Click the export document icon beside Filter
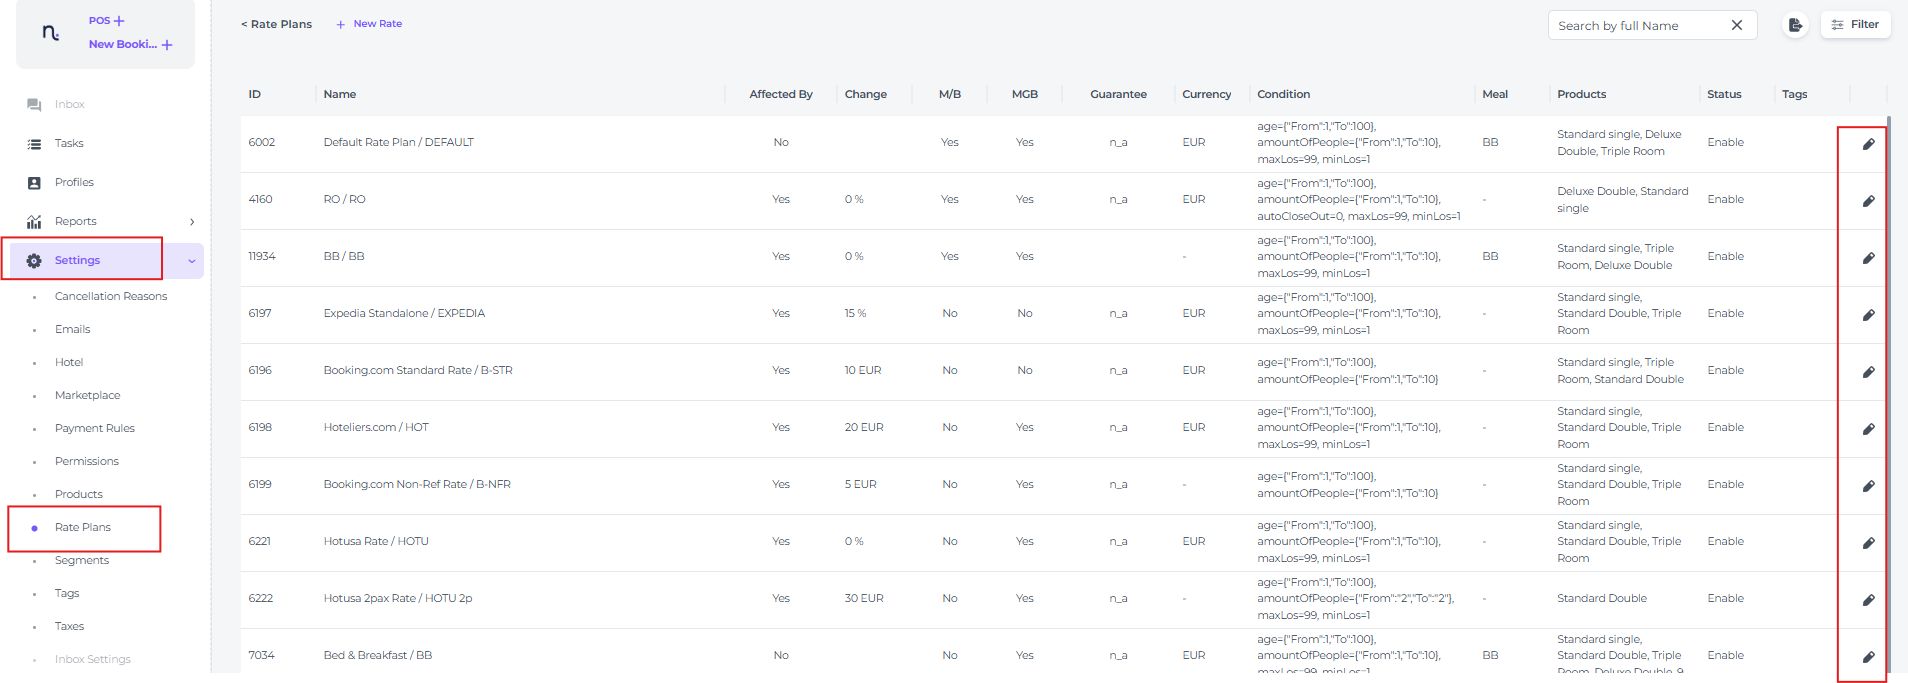Image resolution: width=1908 pixels, height=683 pixels. tap(1795, 25)
